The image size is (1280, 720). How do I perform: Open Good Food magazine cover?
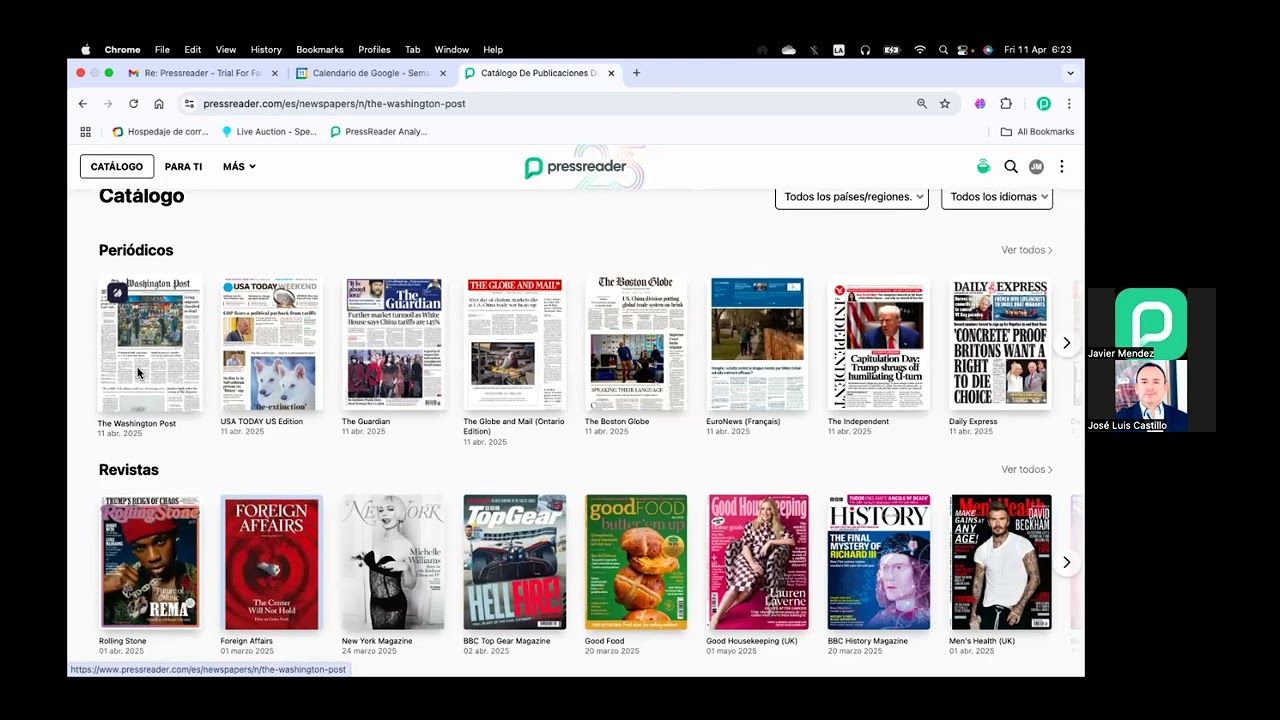coord(636,562)
